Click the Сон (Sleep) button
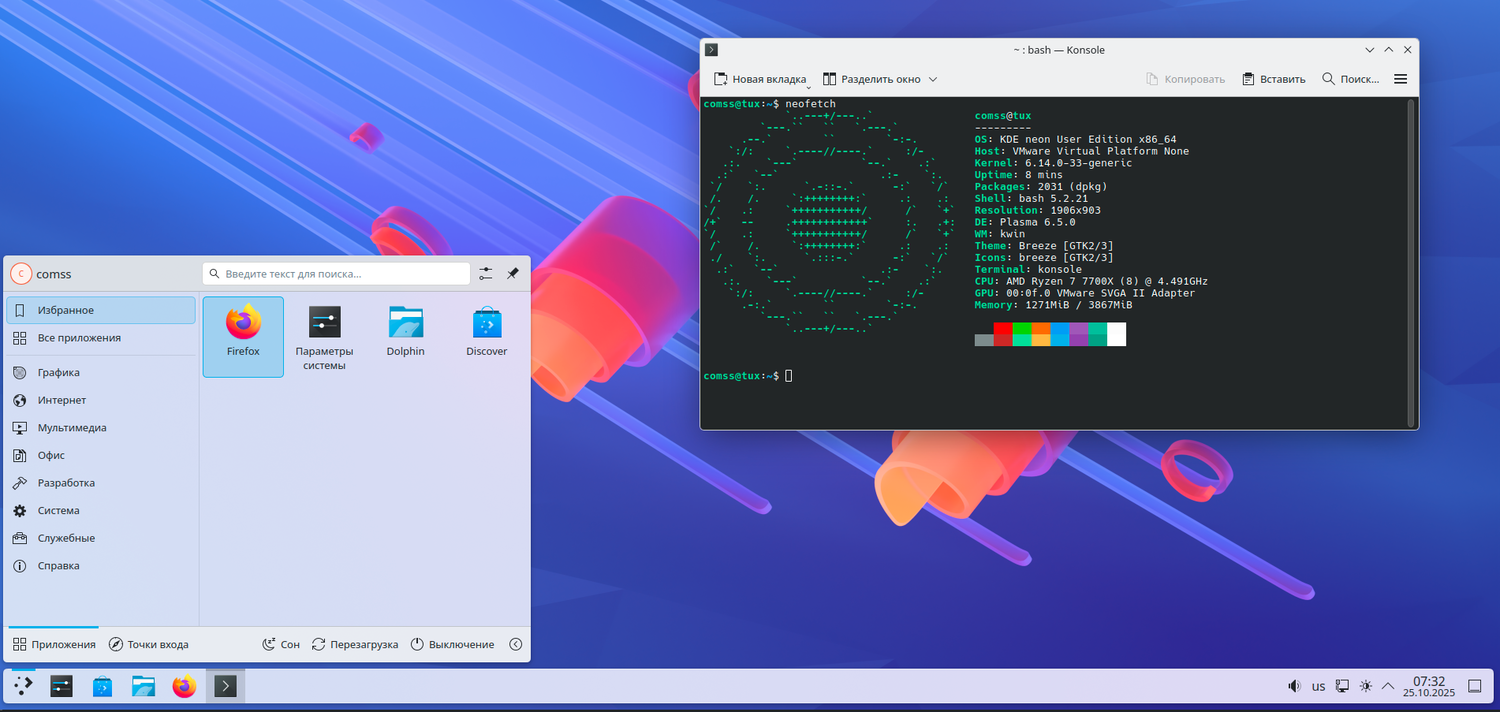Screen dimensions: 1500x712 pyautogui.click(x=281, y=644)
